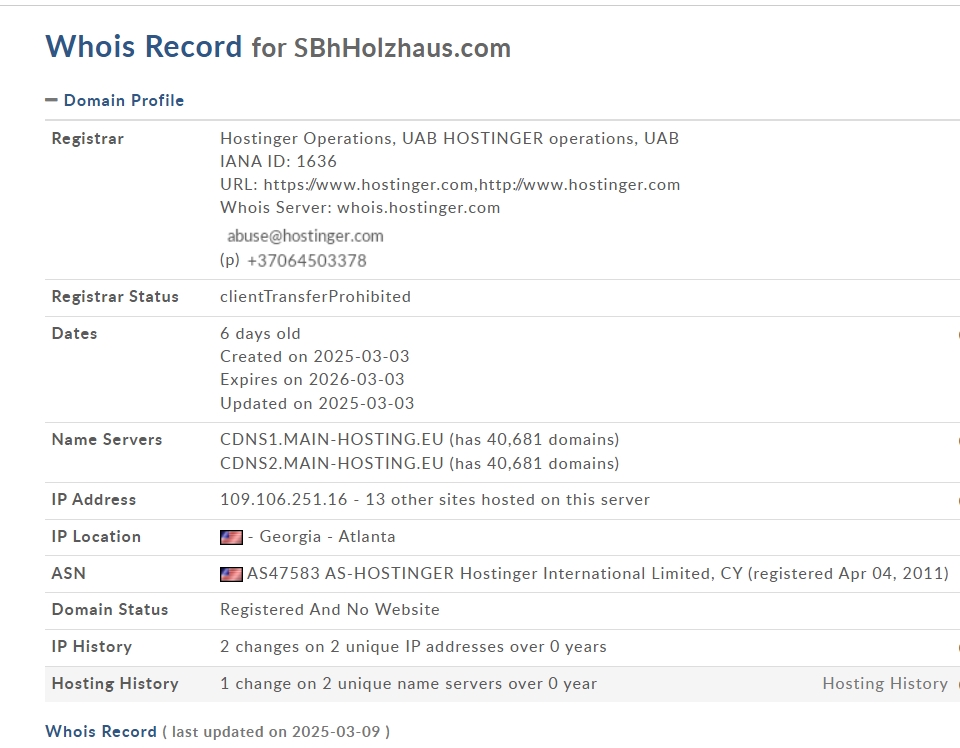Click the 'Updated on 2025-03-03' date
The width and height of the screenshot is (960, 748).
[x=317, y=403]
